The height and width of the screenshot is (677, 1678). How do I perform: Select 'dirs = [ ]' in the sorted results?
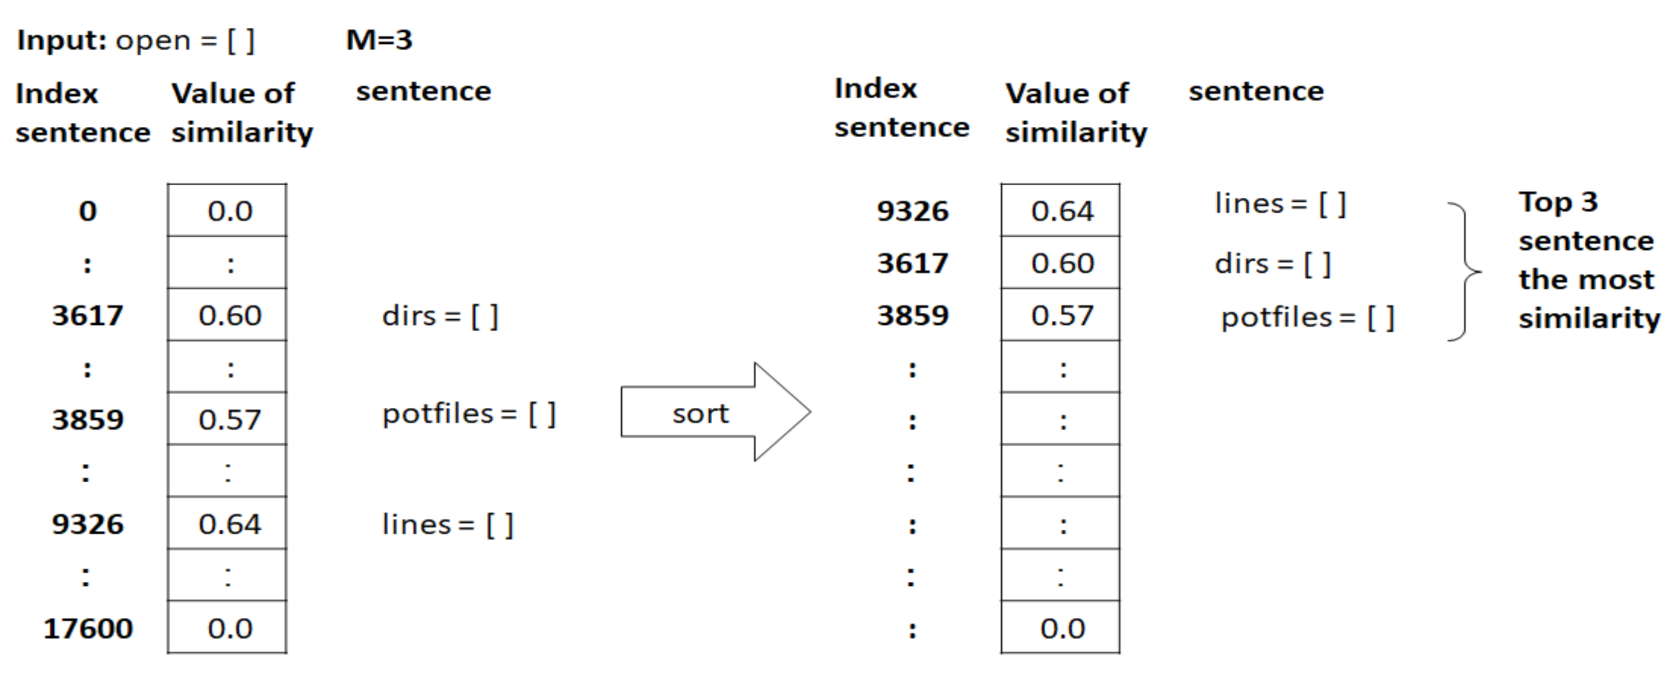coord(1272,264)
